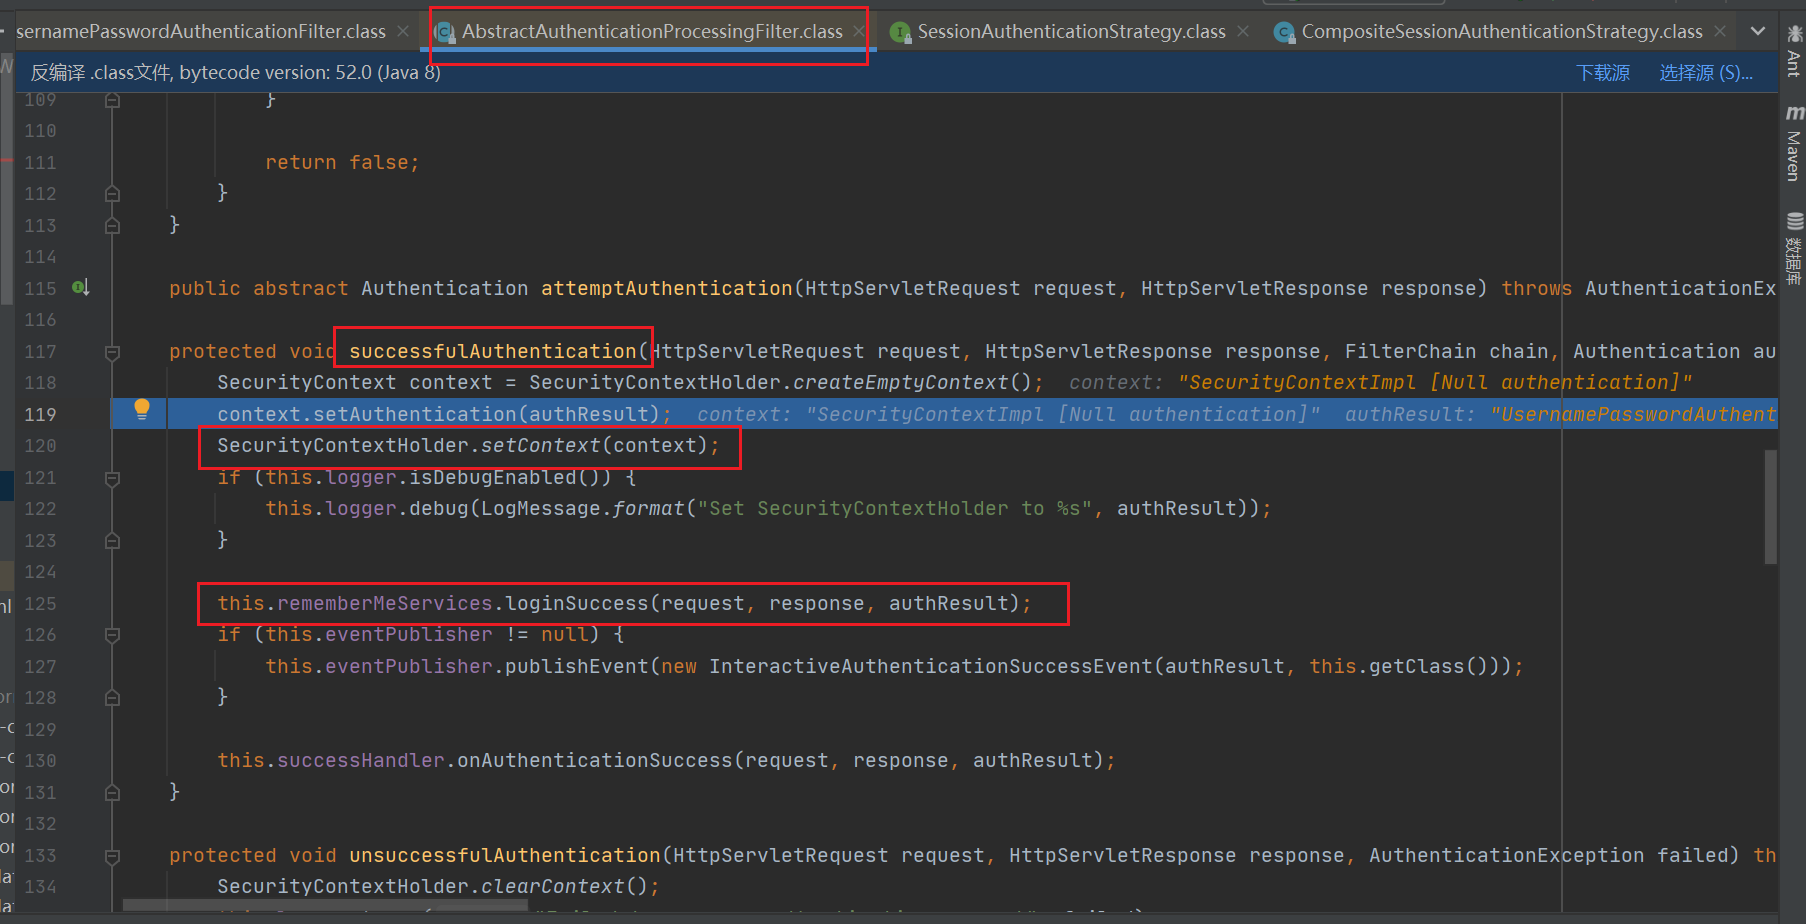Click the 下载源 download sources link
1806x924 pixels.
(1603, 73)
